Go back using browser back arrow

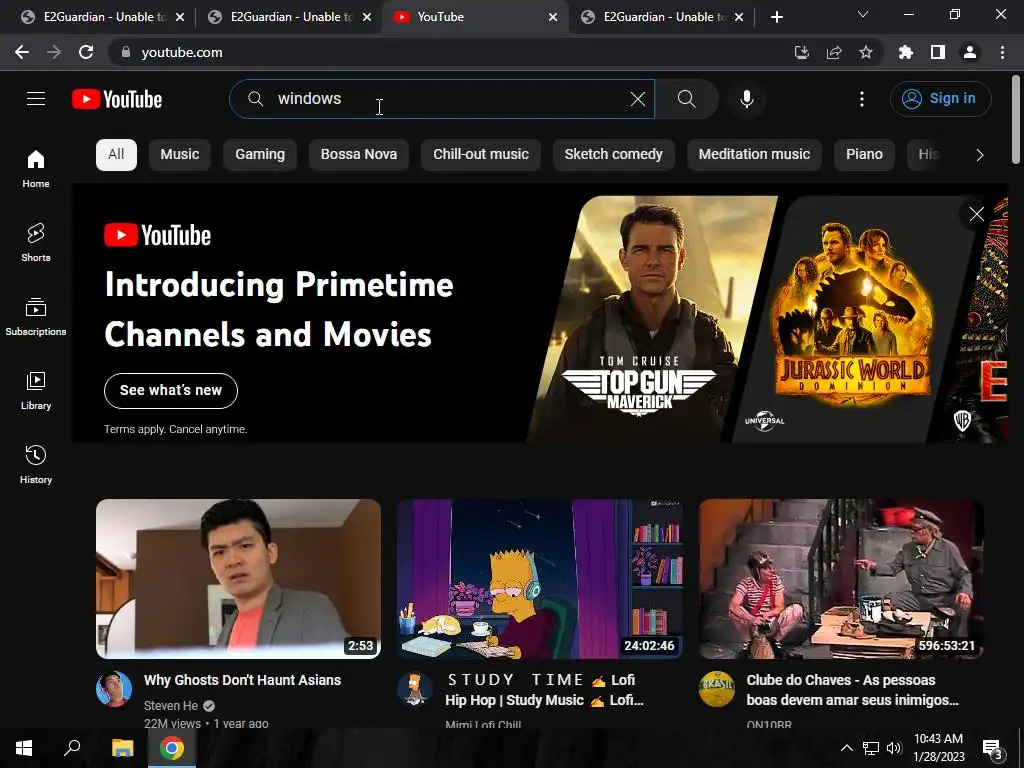point(22,52)
